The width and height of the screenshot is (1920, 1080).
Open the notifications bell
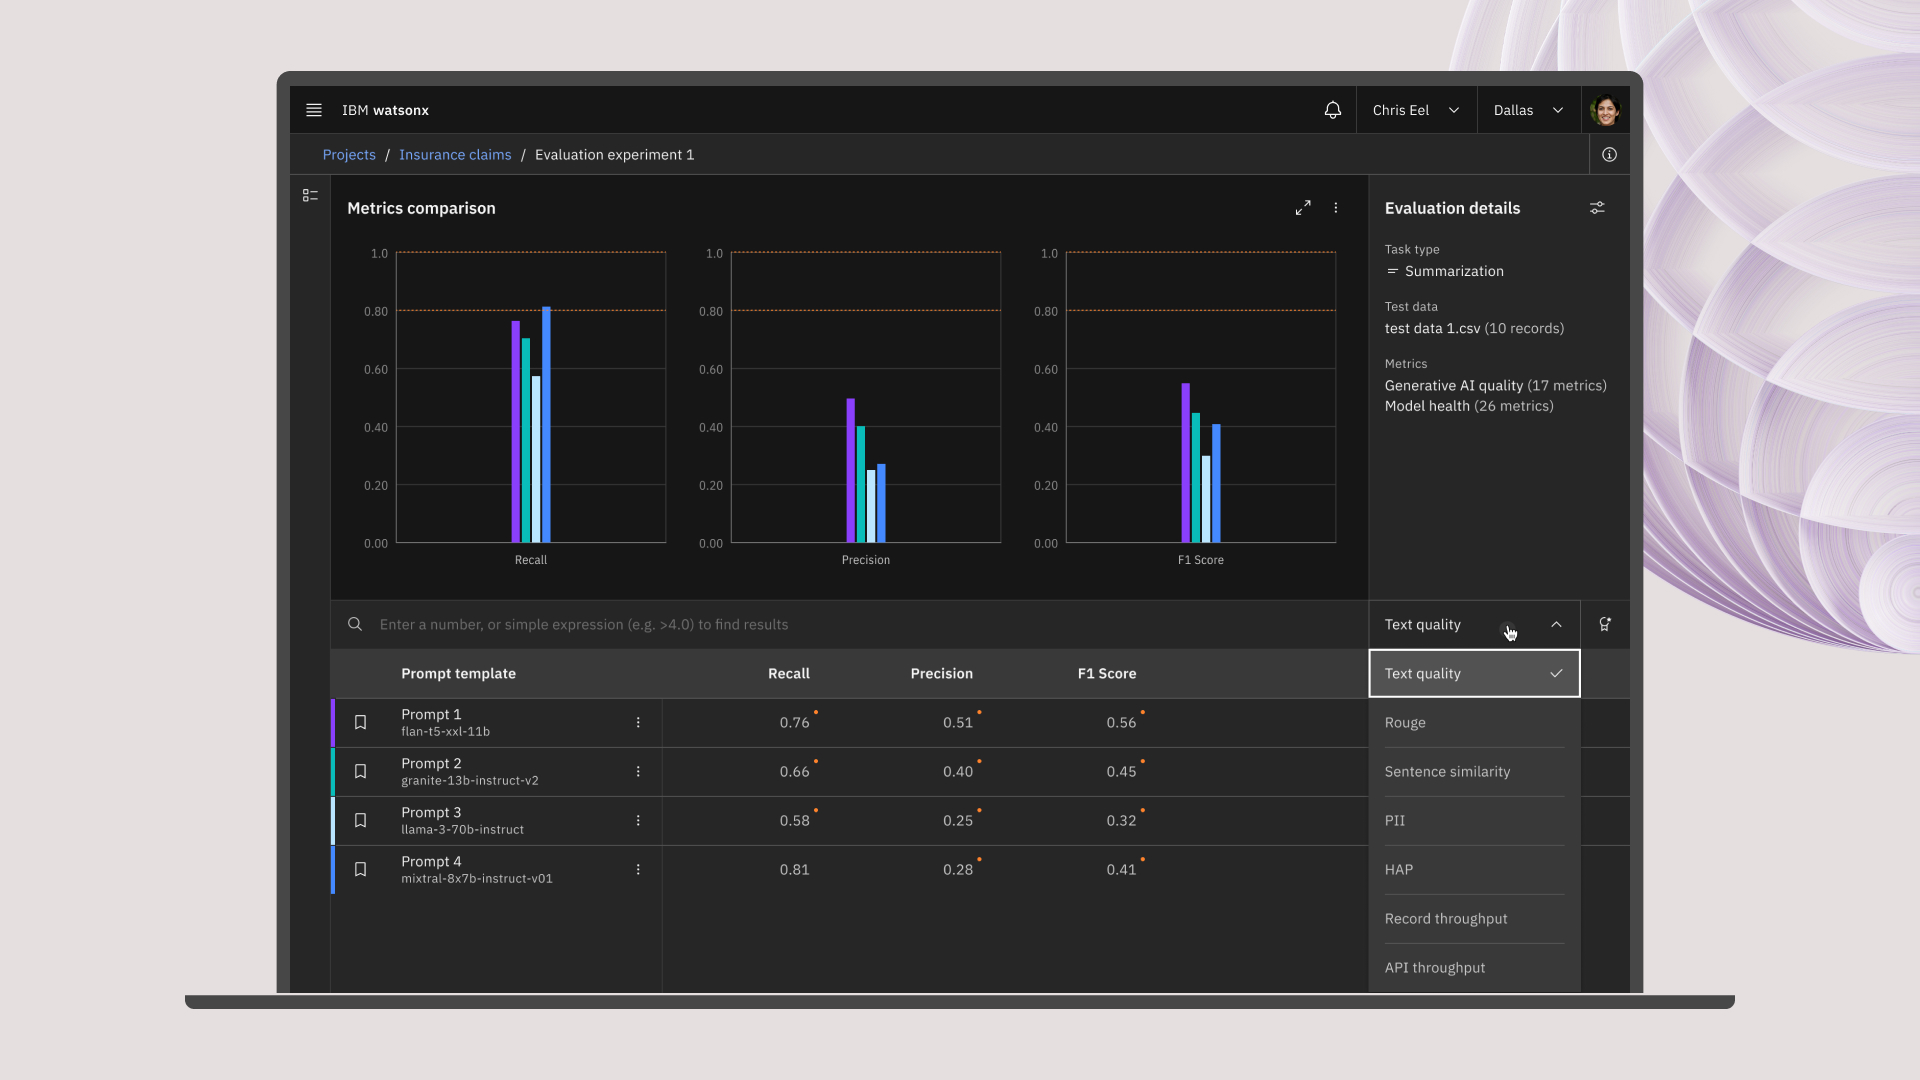(x=1332, y=110)
